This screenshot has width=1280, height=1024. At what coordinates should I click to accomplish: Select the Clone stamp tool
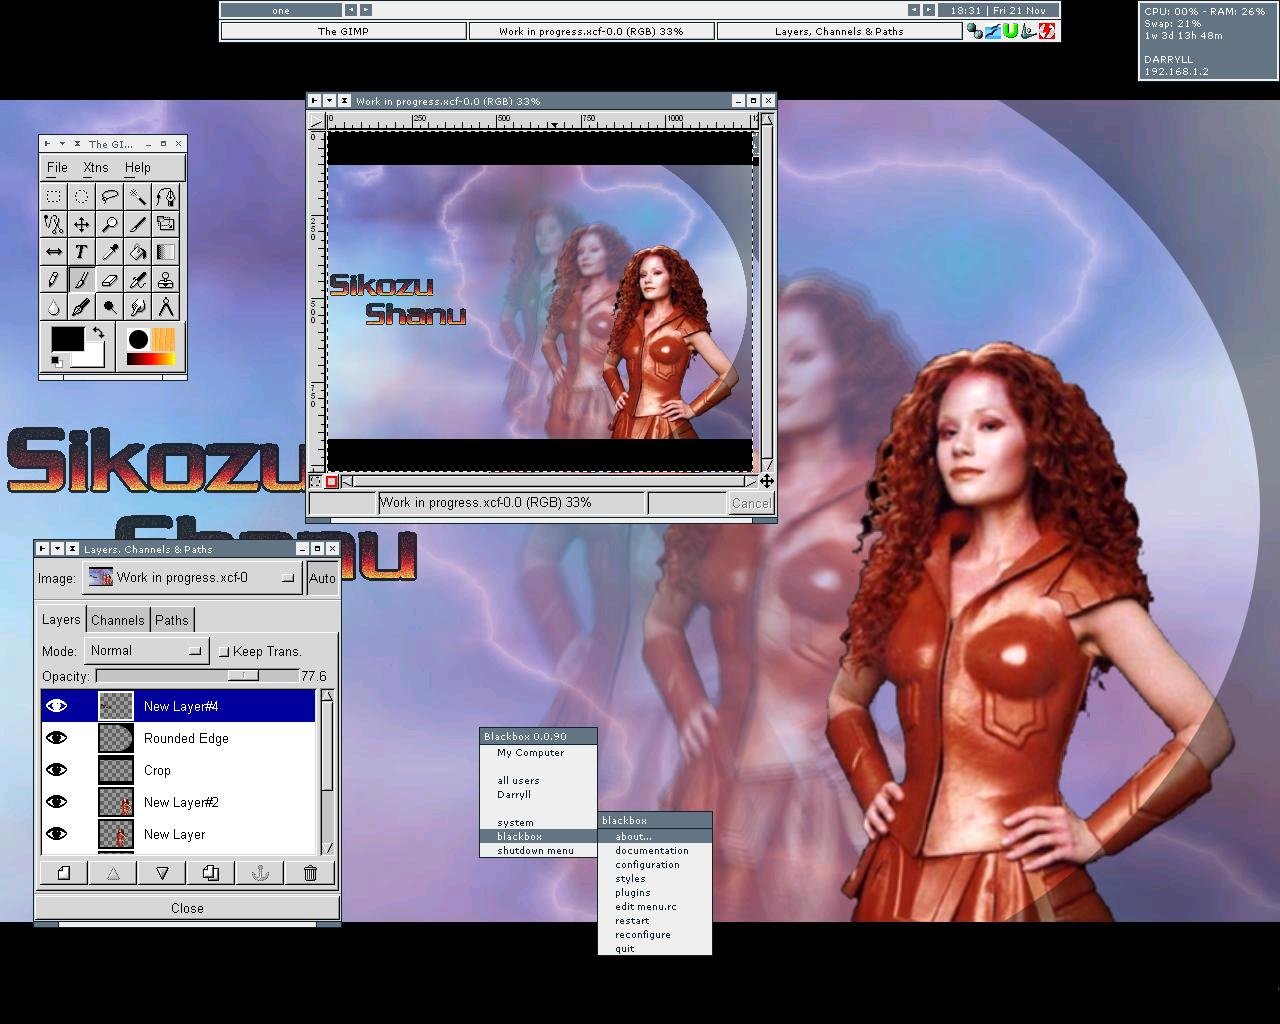tap(166, 280)
